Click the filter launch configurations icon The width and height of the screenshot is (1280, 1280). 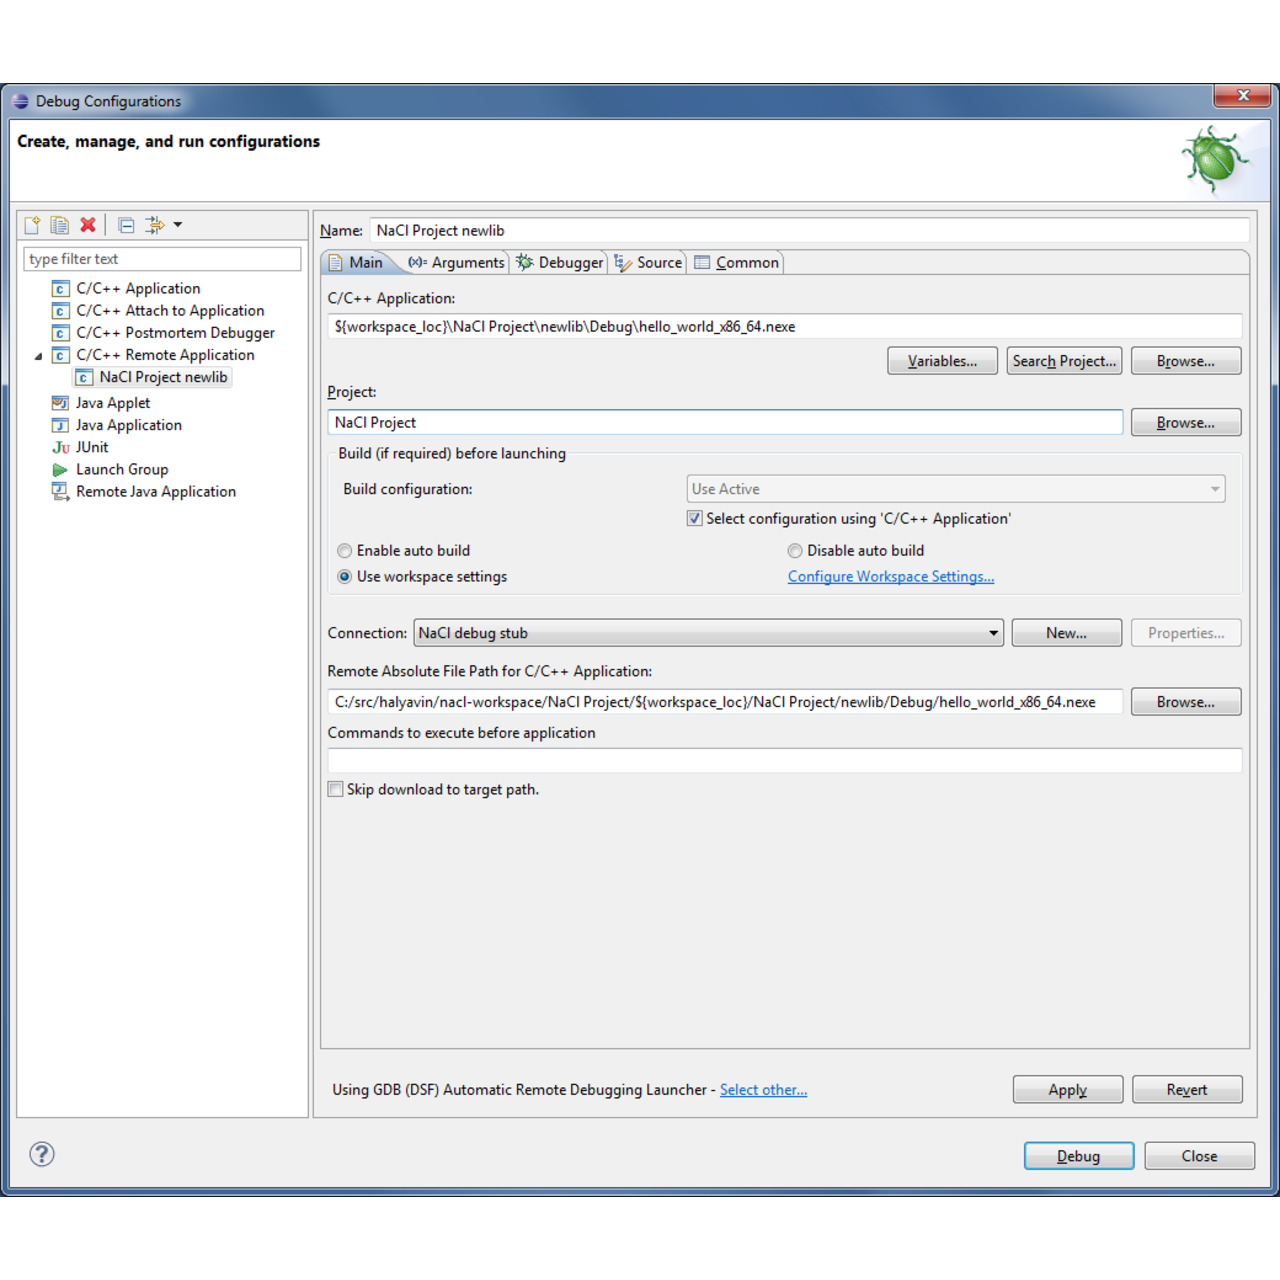155,225
